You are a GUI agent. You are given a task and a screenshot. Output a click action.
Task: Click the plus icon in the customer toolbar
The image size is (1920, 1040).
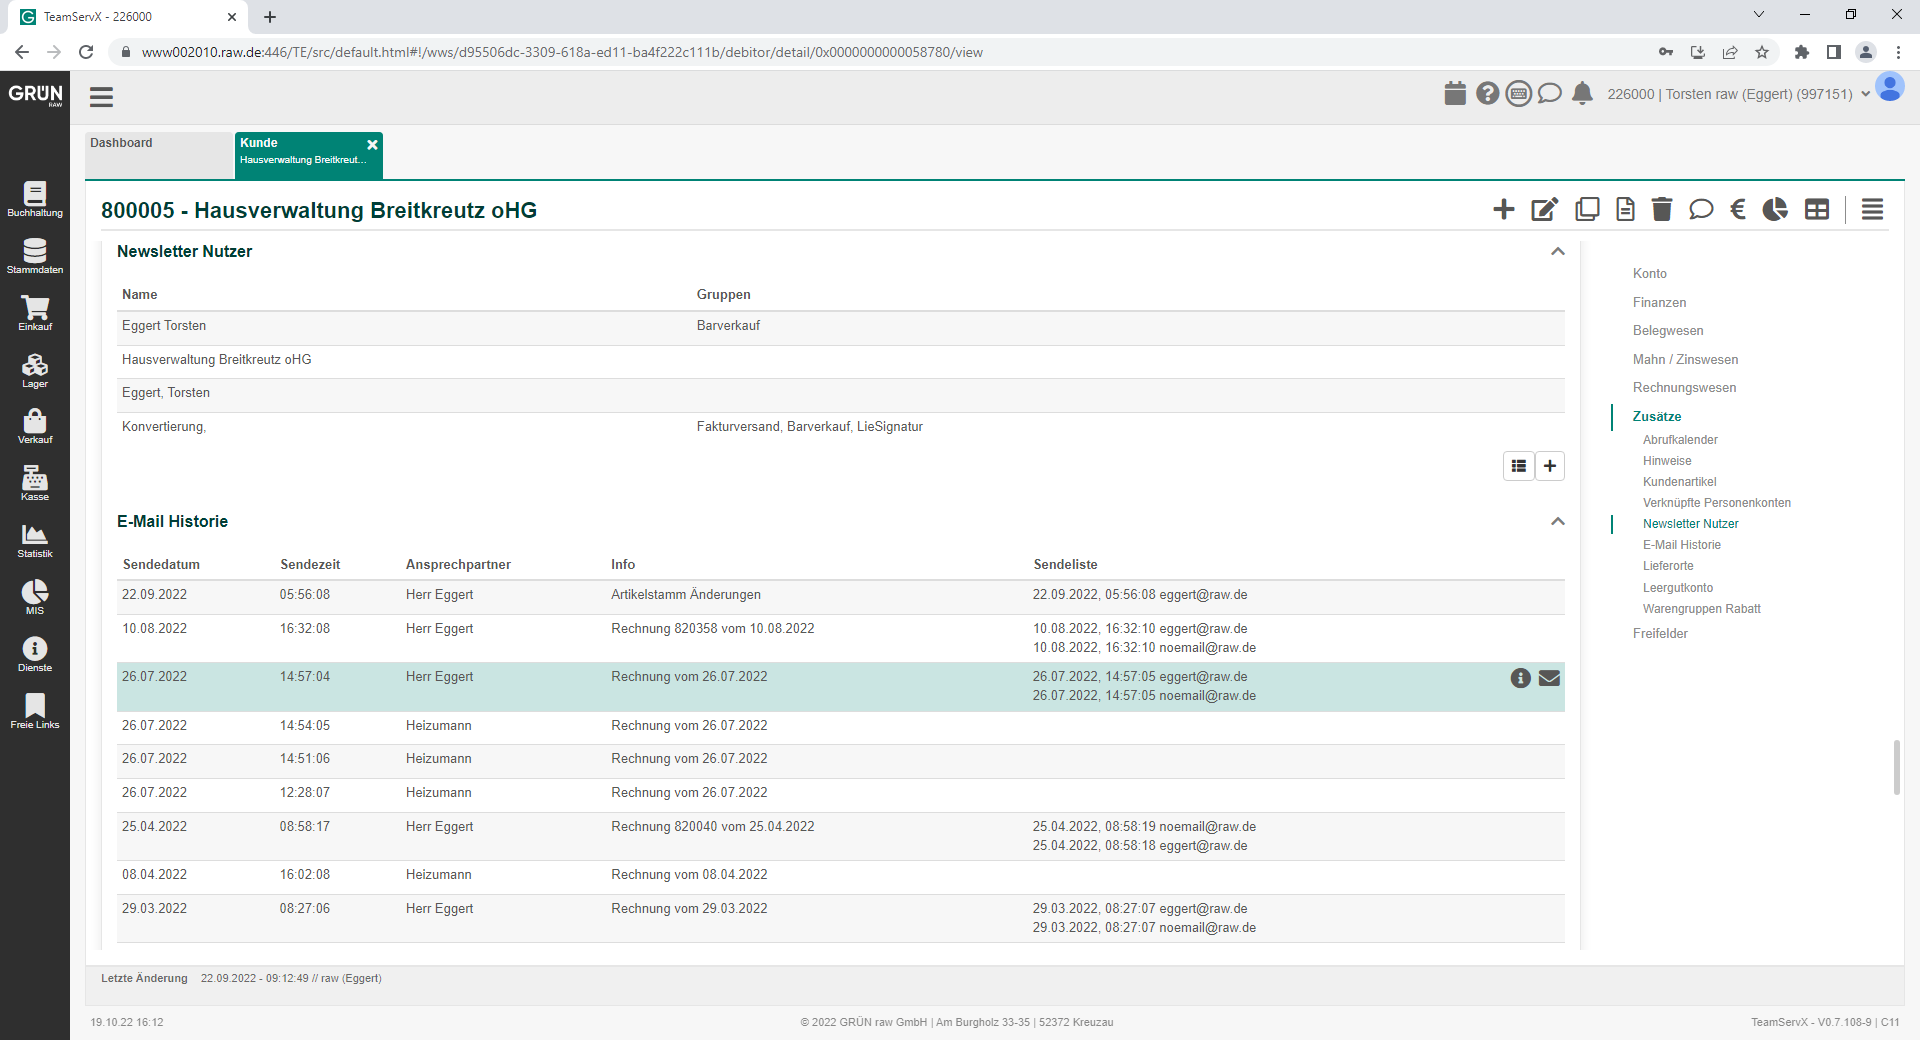coord(1503,209)
